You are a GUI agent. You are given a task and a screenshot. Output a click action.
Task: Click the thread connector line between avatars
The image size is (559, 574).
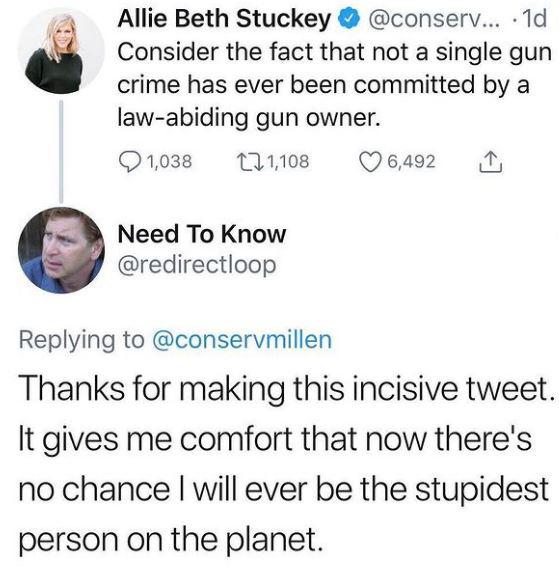pyautogui.click(x=61, y=151)
